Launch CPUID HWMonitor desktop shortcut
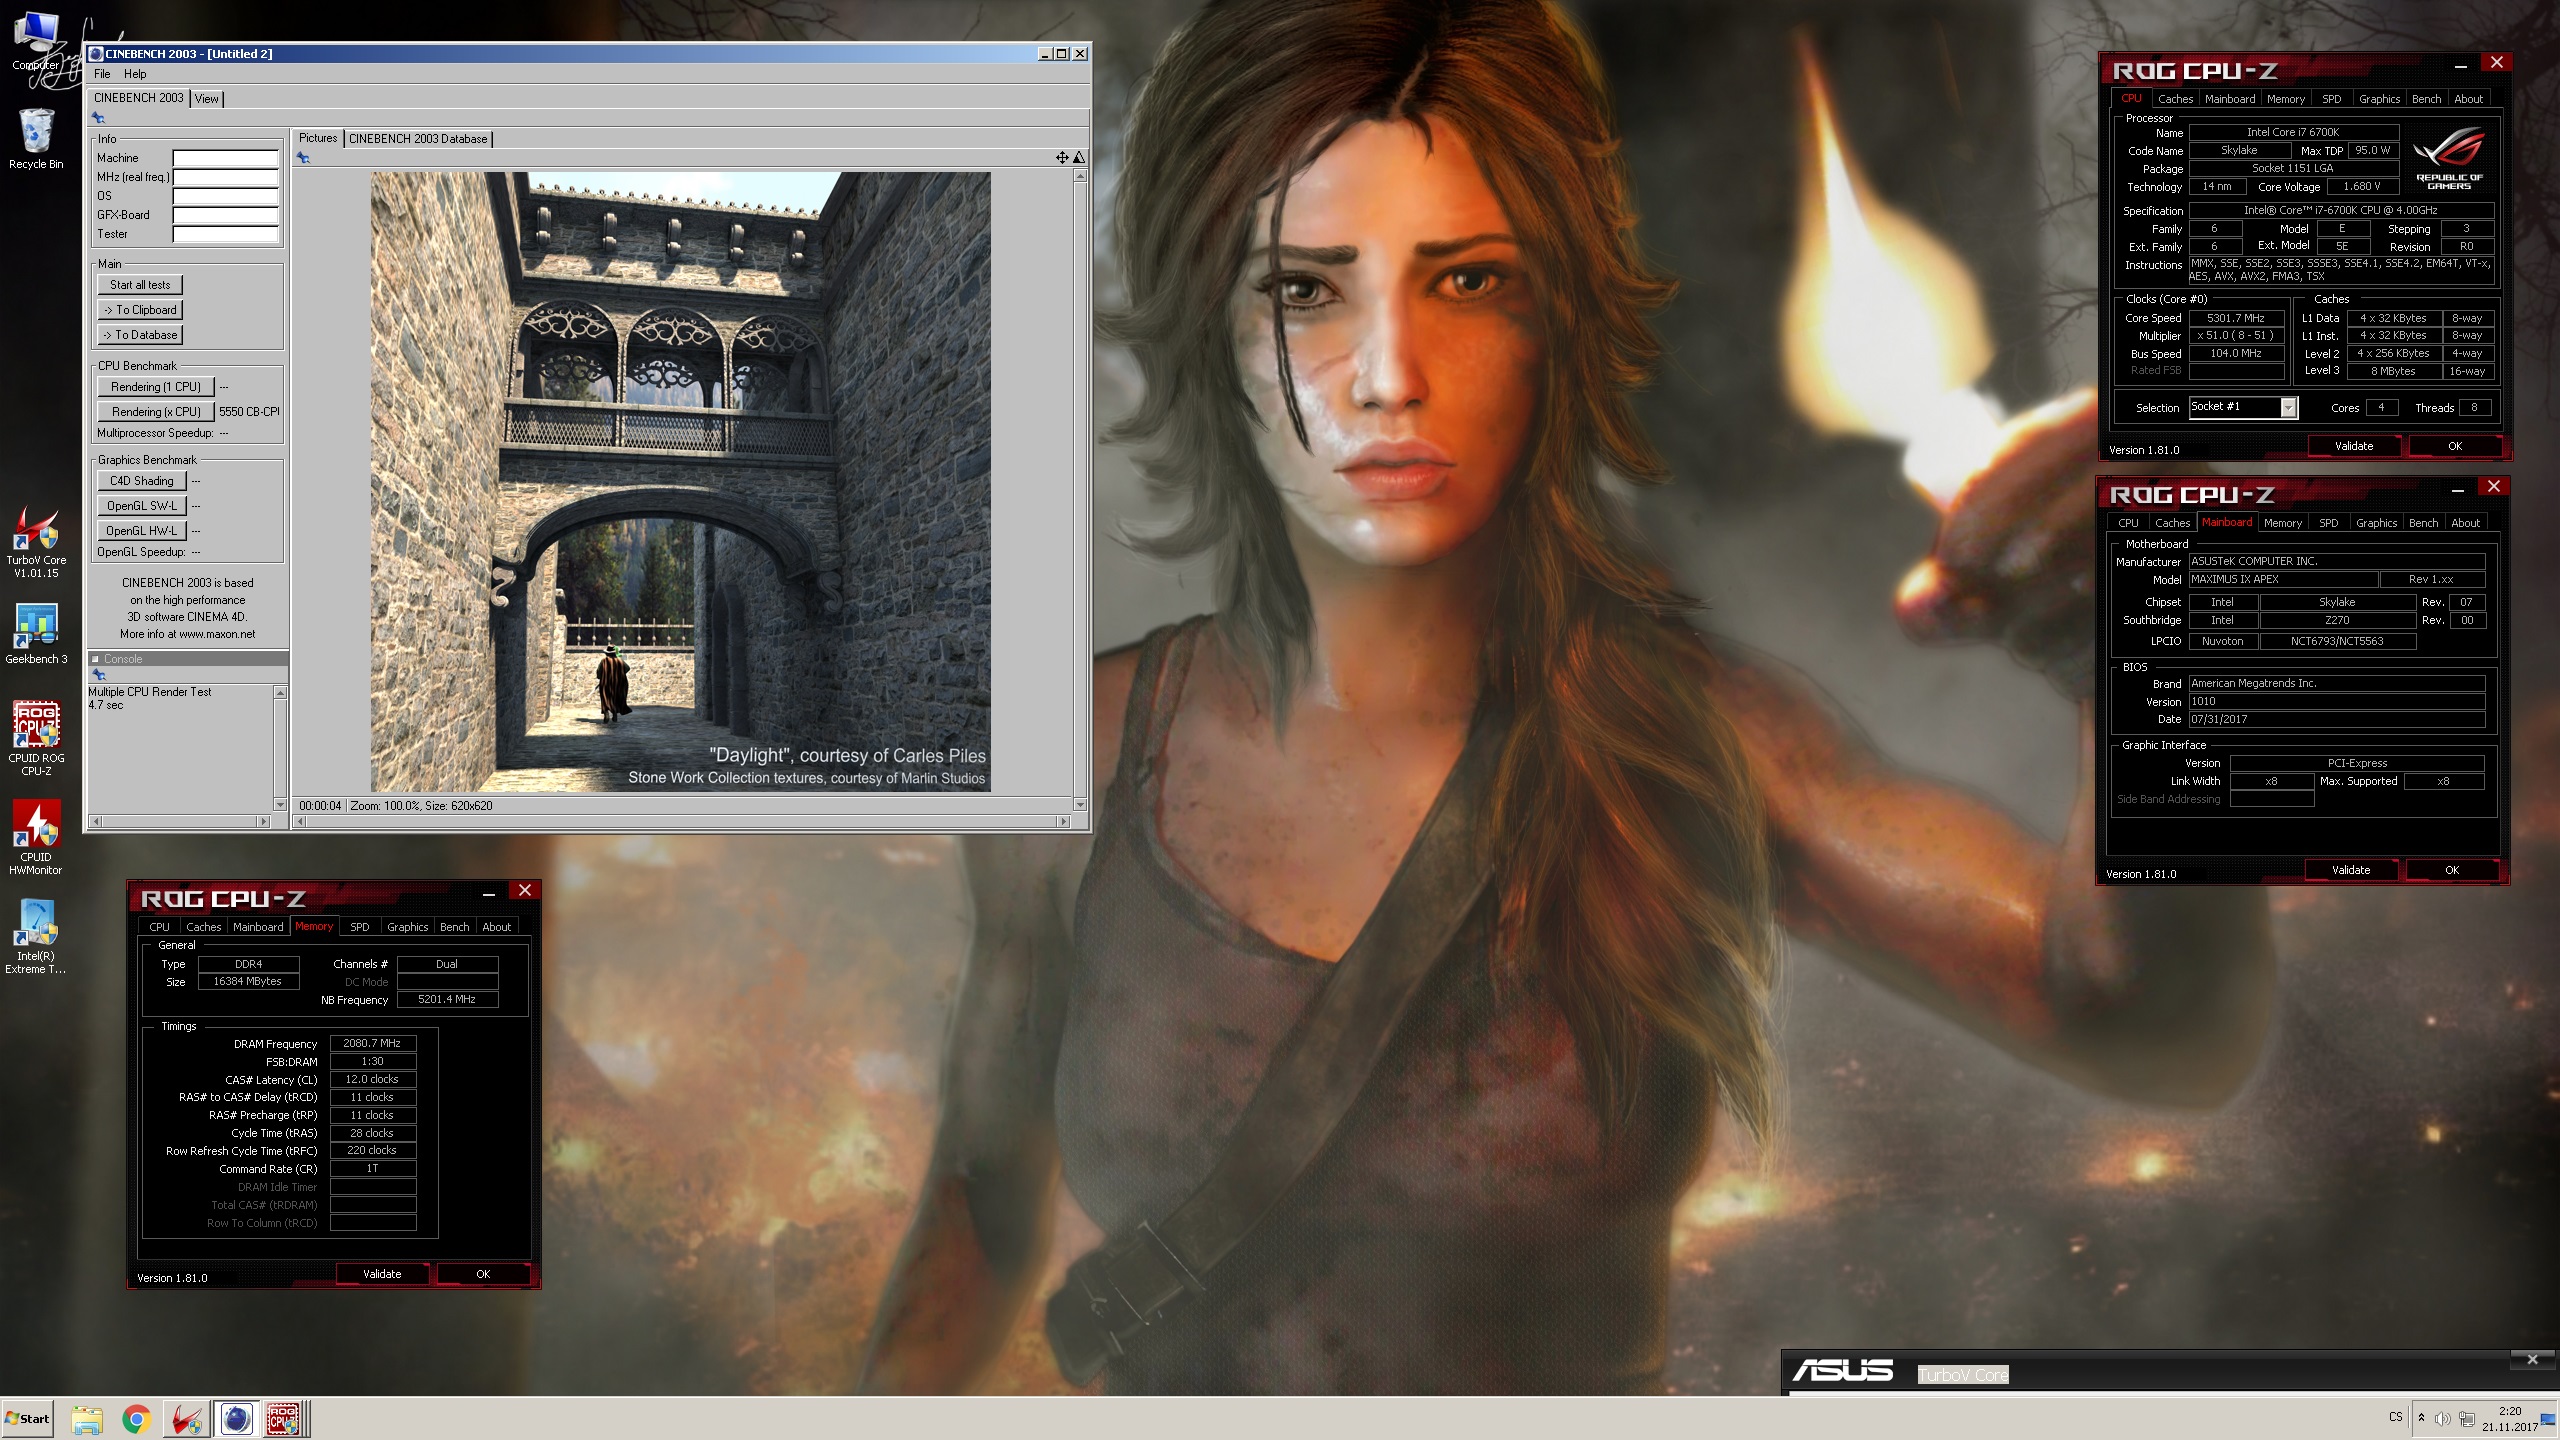Screen dimensions: 2560x1440 pos(36,837)
